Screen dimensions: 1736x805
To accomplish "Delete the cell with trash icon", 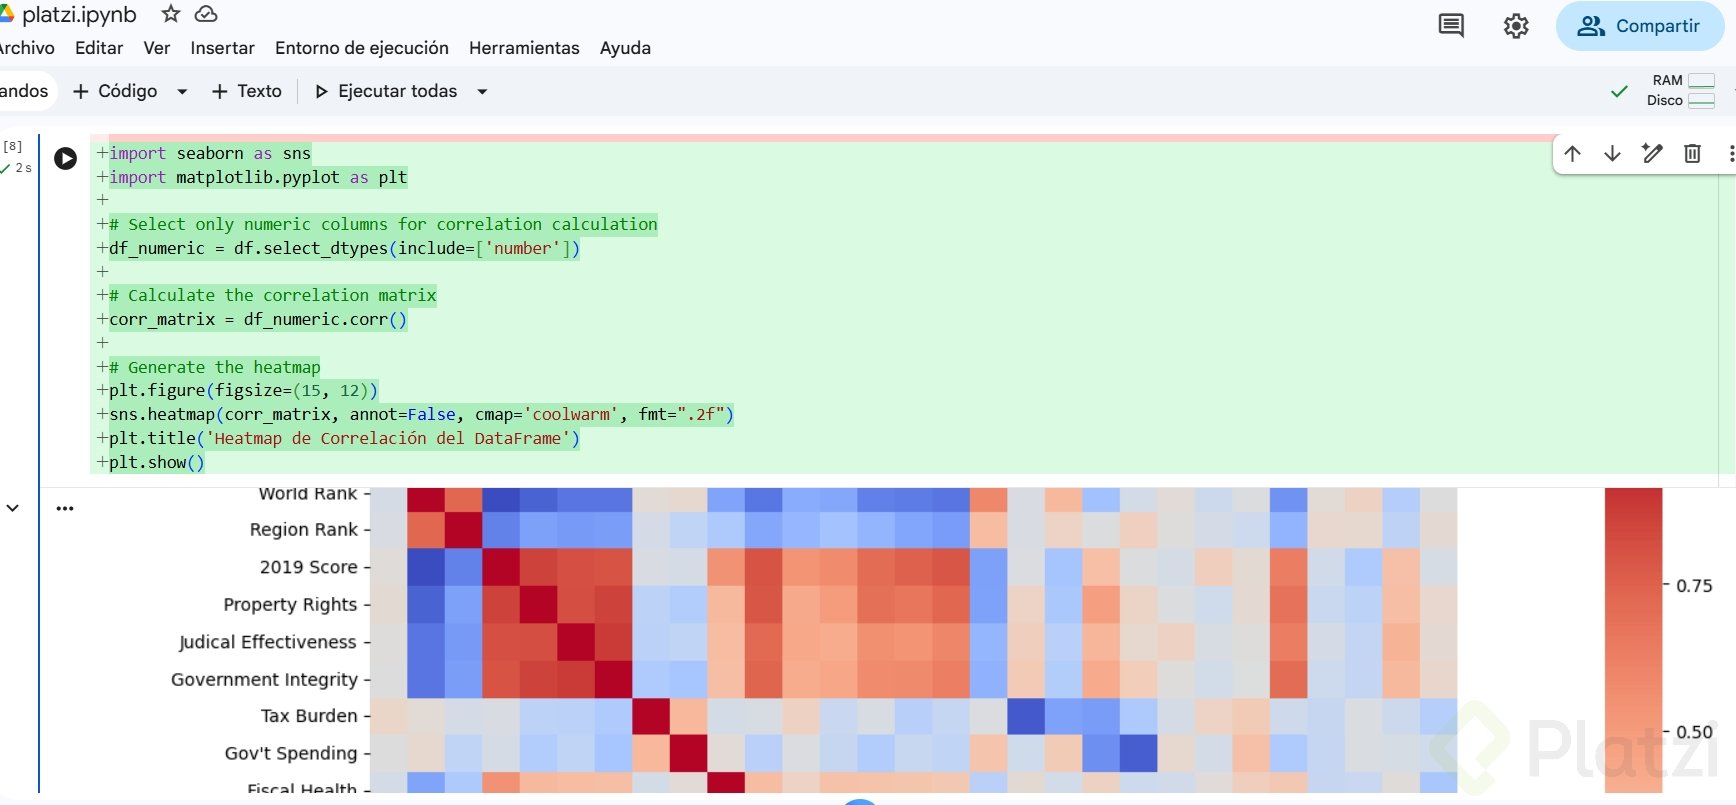I will tap(1692, 153).
